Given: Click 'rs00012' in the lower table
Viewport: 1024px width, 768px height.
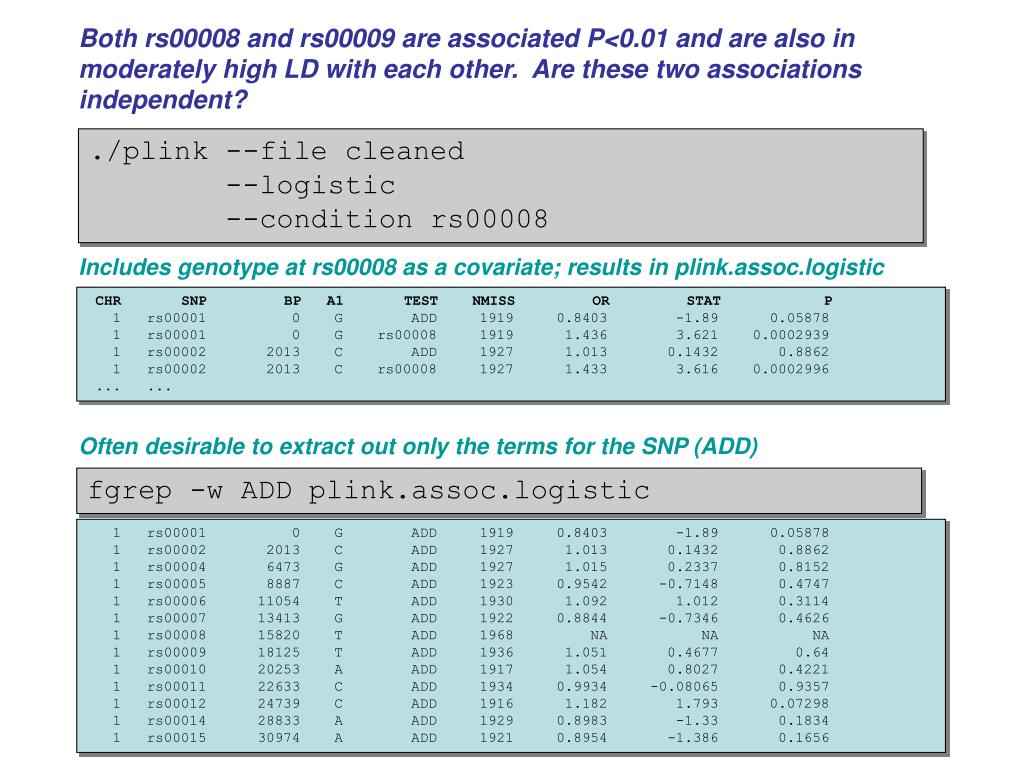Looking at the screenshot, I should tap(176, 703).
